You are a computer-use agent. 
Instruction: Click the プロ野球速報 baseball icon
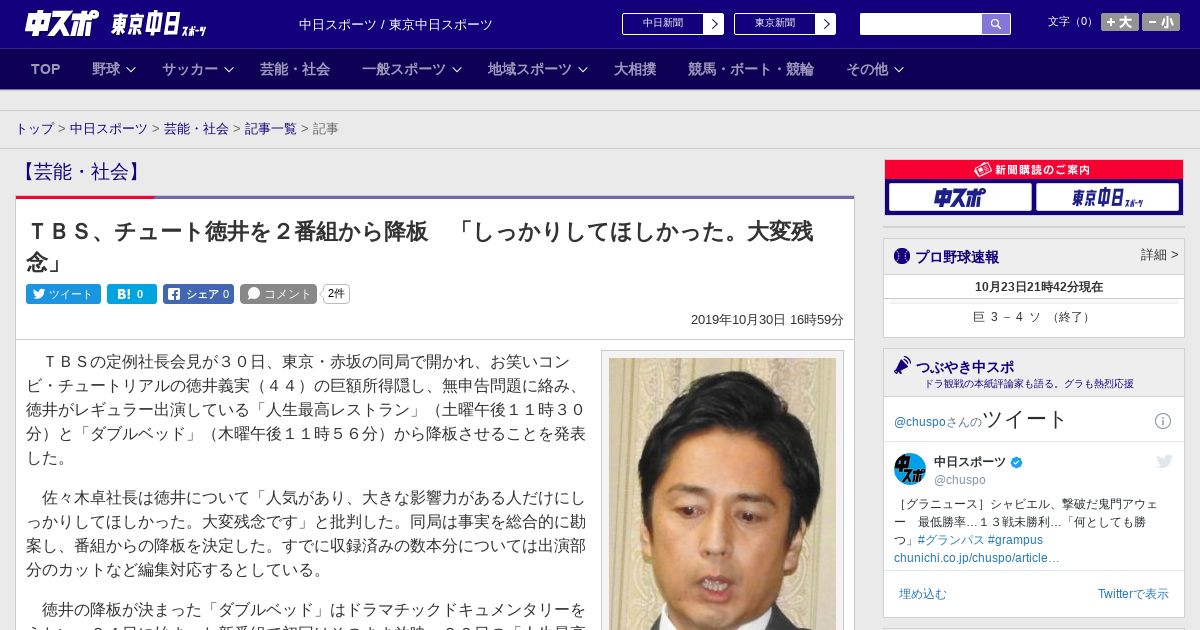[902, 256]
